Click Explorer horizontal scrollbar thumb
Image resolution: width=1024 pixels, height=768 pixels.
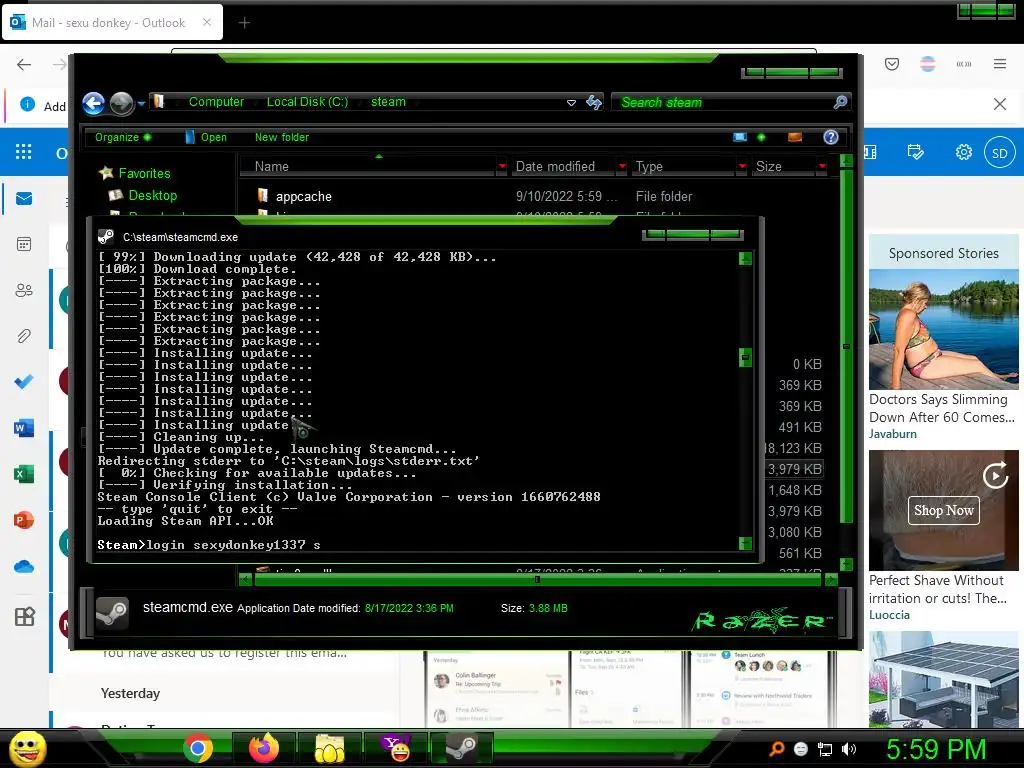(x=537, y=579)
